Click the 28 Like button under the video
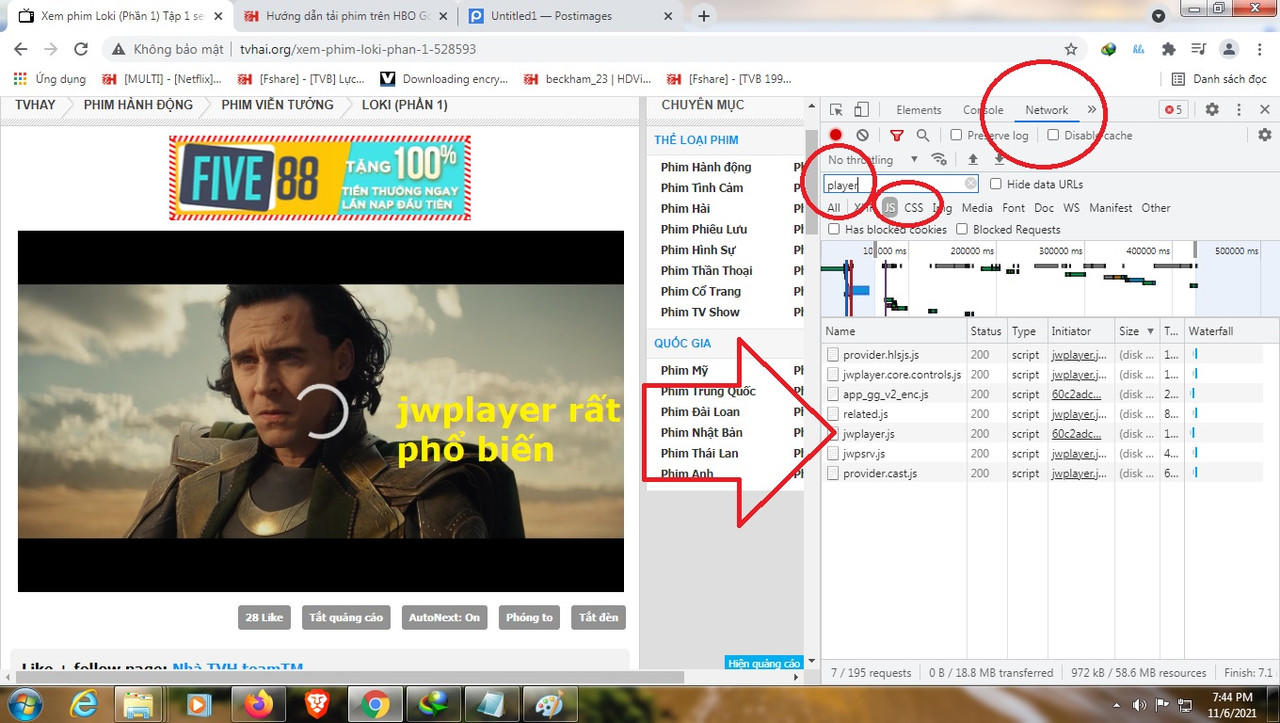Viewport: 1280px width, 723px height. click(x=264, y=617)
